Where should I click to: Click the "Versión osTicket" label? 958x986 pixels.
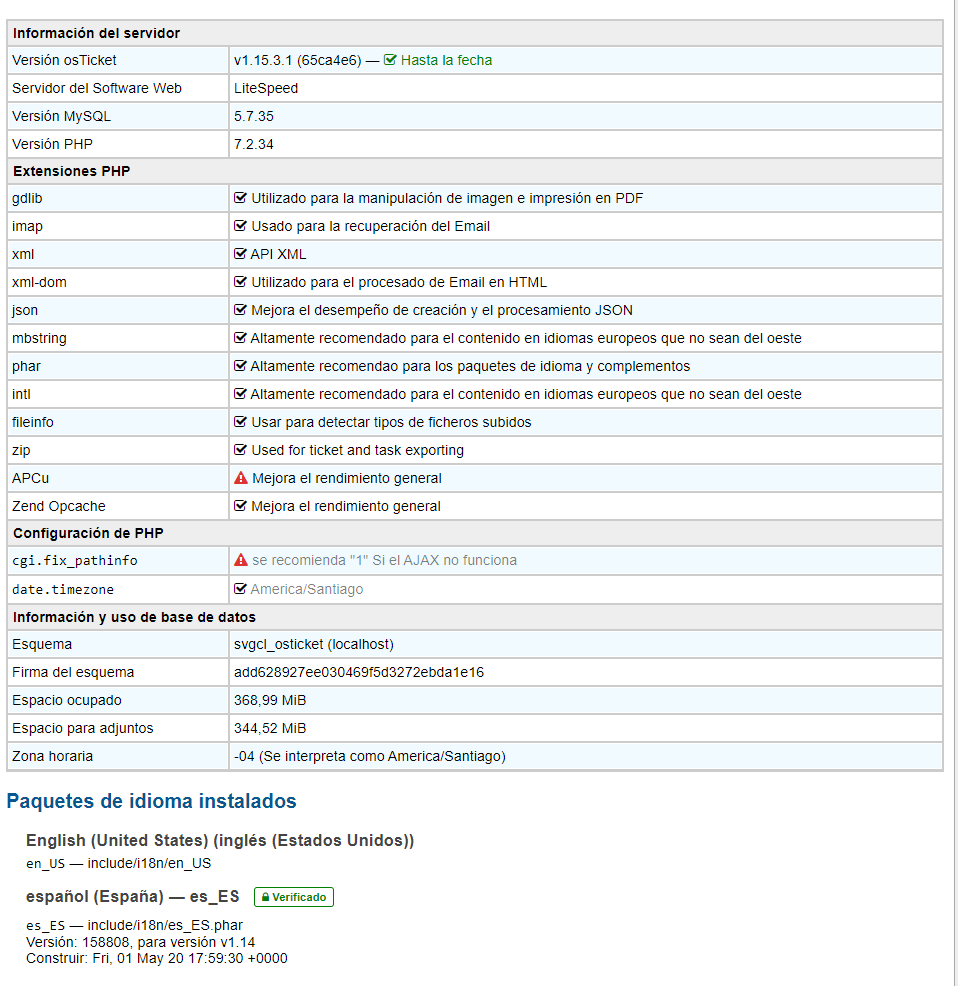coord(64,60)
